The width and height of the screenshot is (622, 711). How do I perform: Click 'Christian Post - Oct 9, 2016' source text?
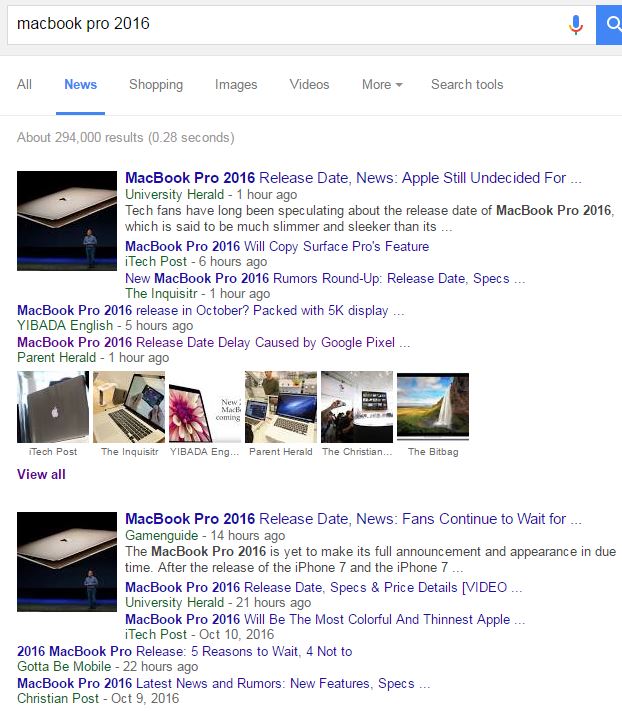pos(98,698)
